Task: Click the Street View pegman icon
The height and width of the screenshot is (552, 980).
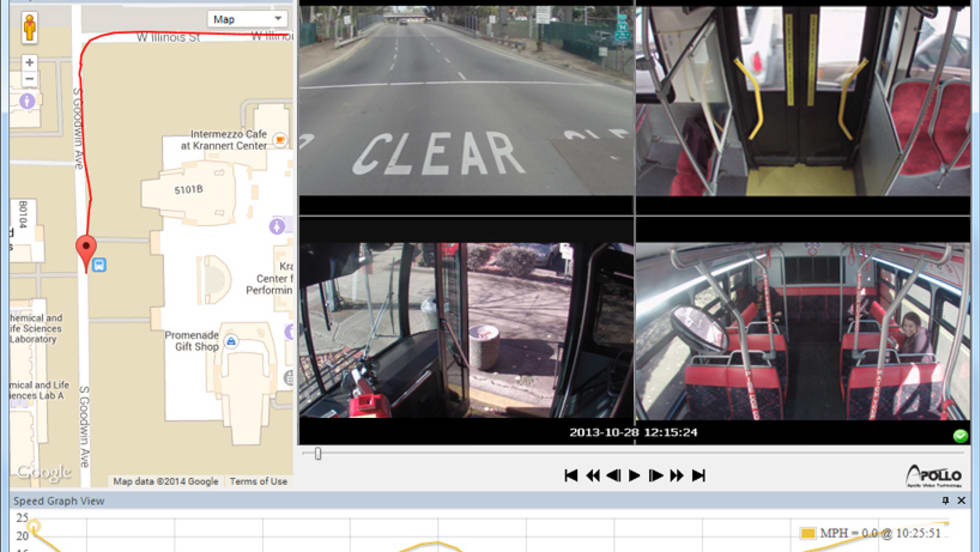Action: pos(29,27)
